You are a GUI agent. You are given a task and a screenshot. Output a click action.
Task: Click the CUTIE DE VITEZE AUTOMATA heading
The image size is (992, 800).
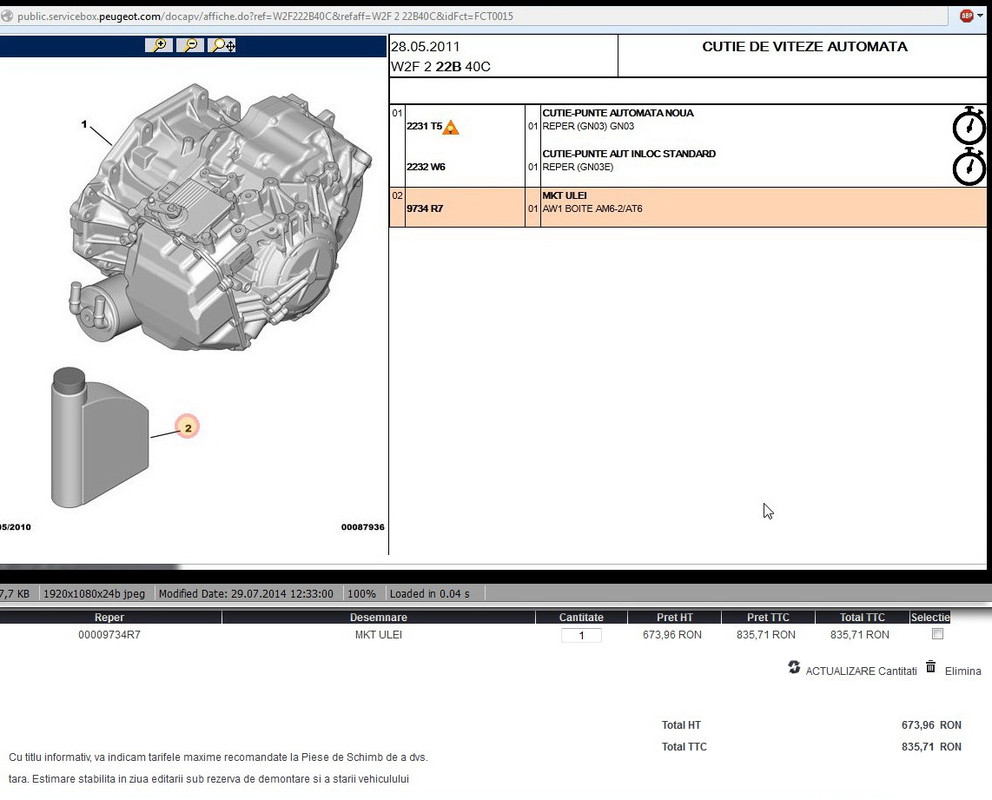coord(805,46)
